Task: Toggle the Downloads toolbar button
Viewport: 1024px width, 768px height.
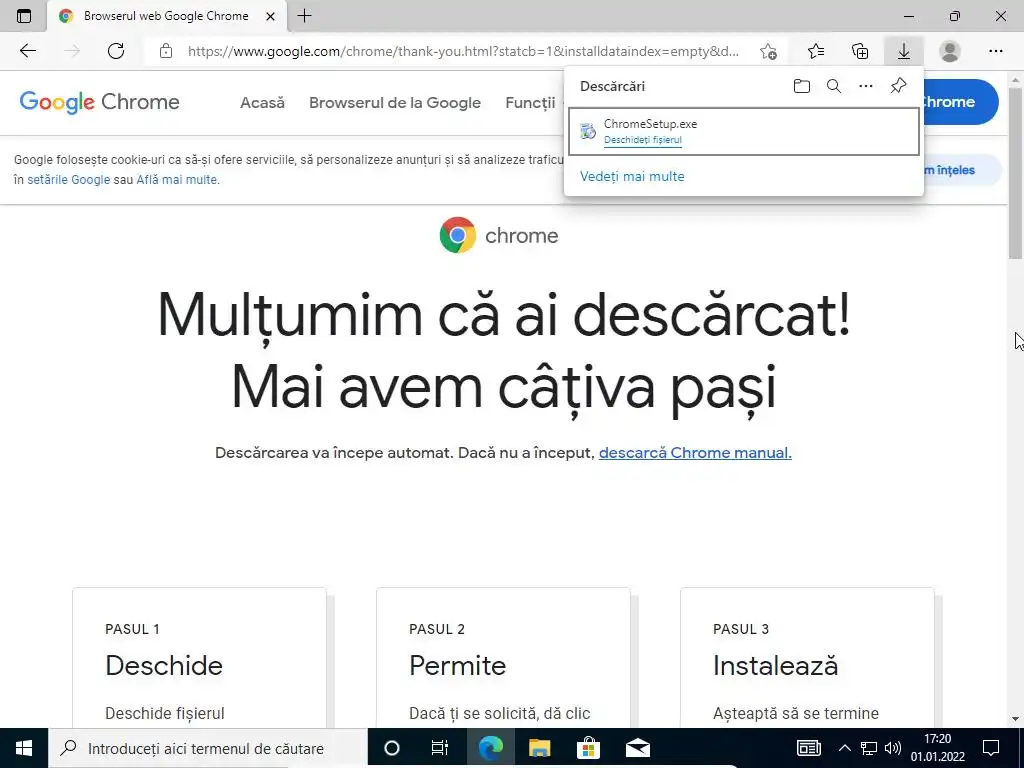Action: pos(904,51)
